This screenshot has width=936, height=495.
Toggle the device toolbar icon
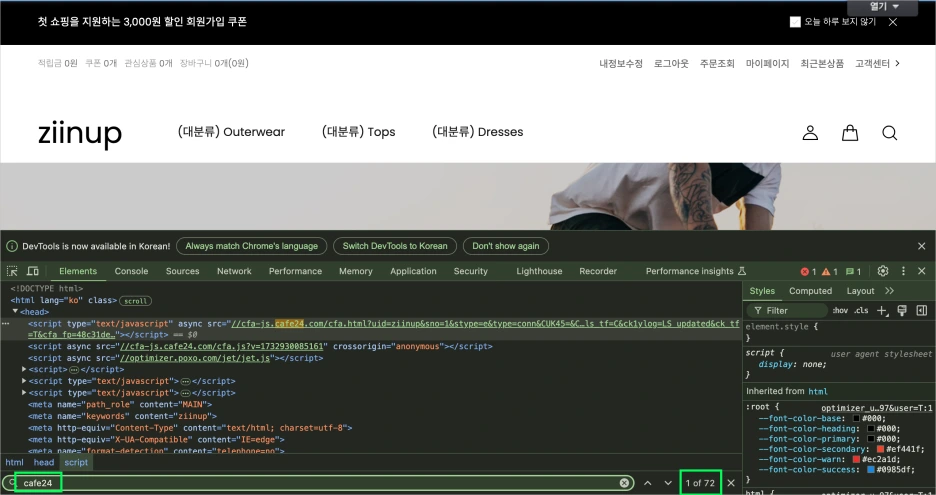33,271
